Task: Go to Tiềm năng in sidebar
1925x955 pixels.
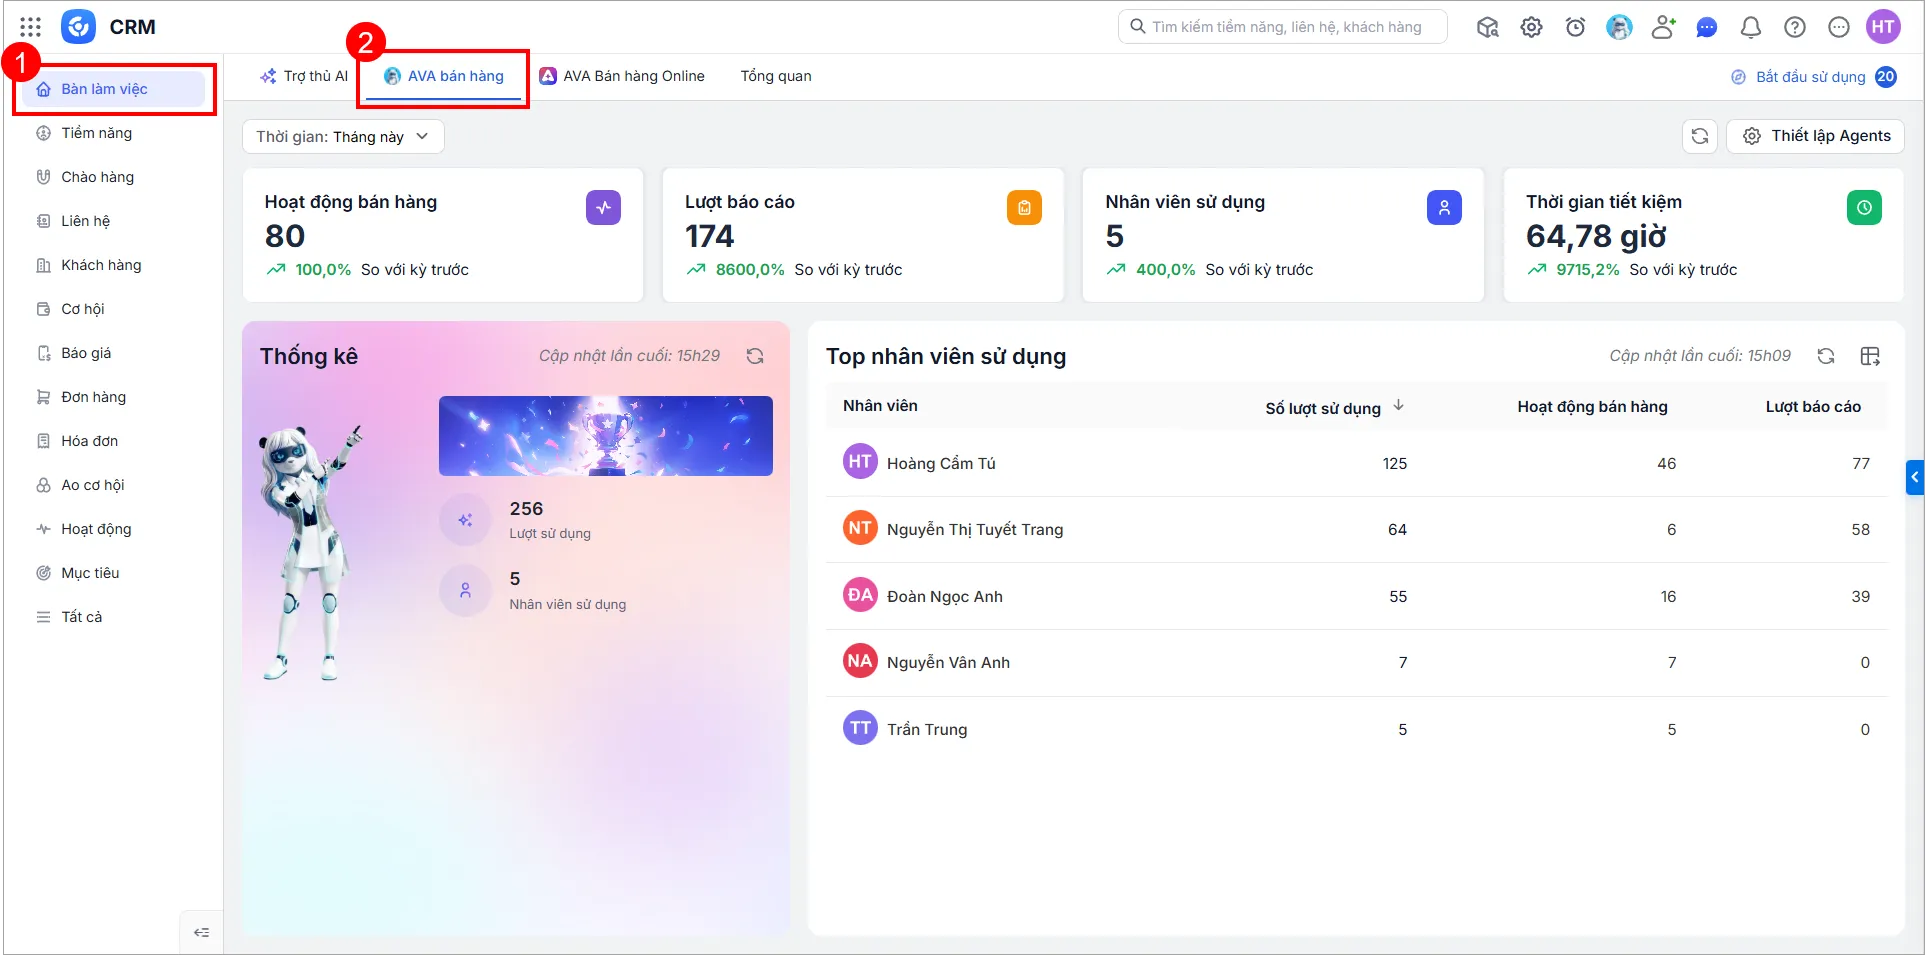Action: coord(113,133)
